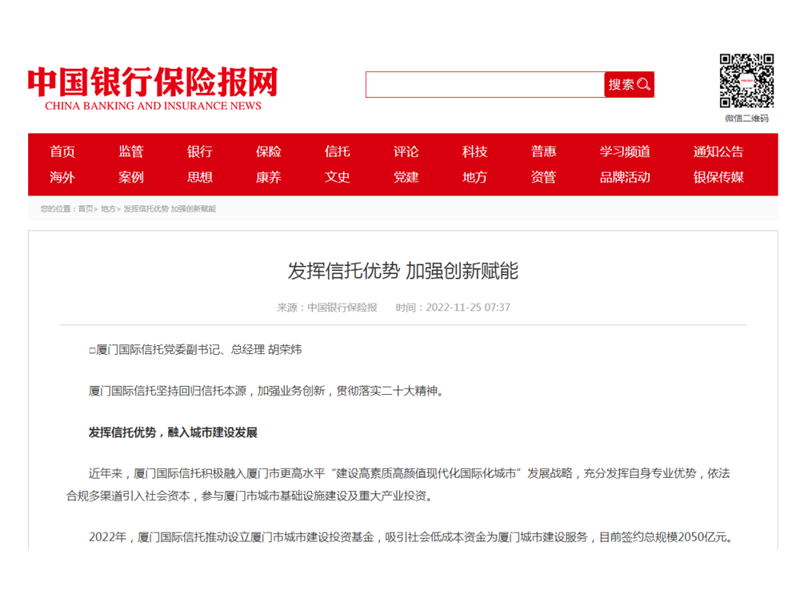The height and width of the screenshot is (600, 800).
Task: Go to the 监管 section
Action: click(x=131, y=152)
